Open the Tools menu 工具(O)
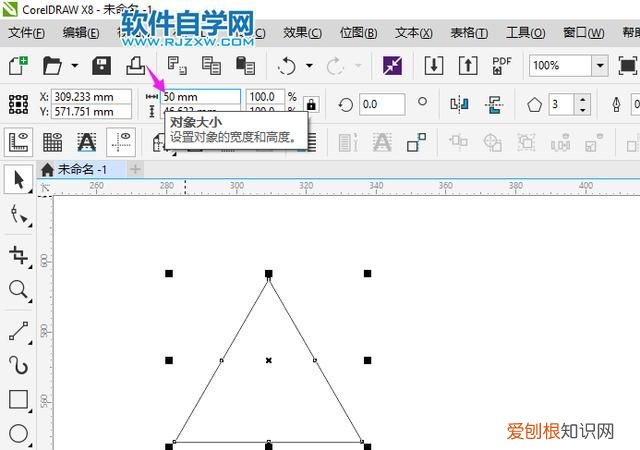The height and width of the screenshot is (450, 640). point(525,33)
